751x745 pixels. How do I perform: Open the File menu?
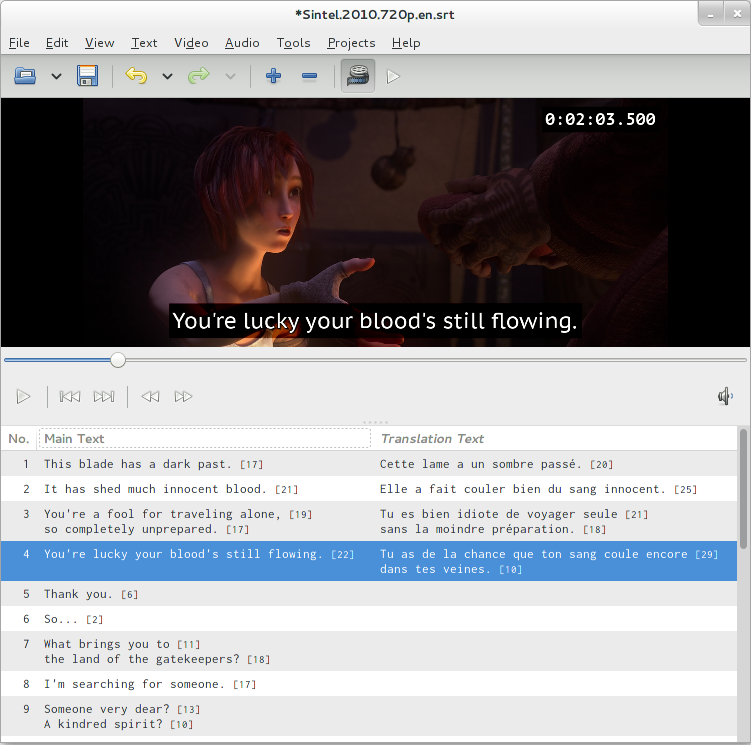click(x=19, y=43)
